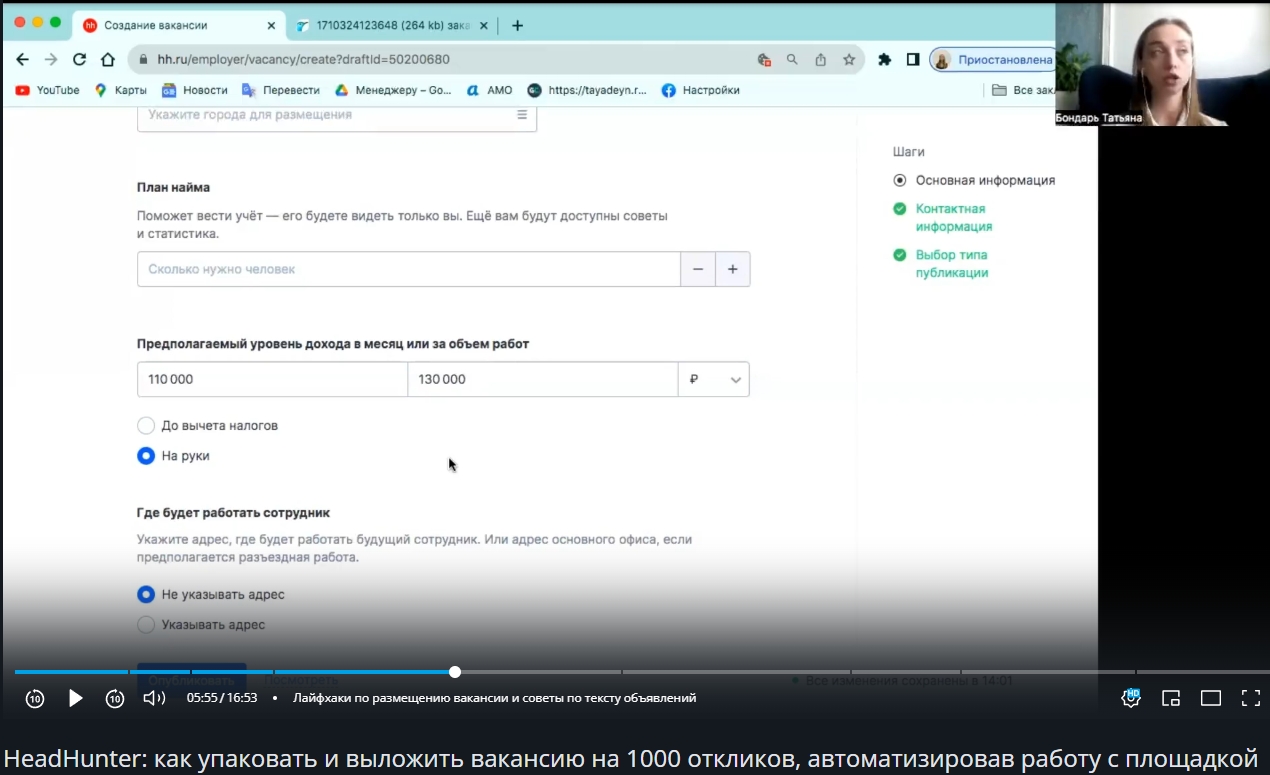Select the До вычета налогов radio button
The height and width of the screenshot is (775, 1270).
click(146, 425)
